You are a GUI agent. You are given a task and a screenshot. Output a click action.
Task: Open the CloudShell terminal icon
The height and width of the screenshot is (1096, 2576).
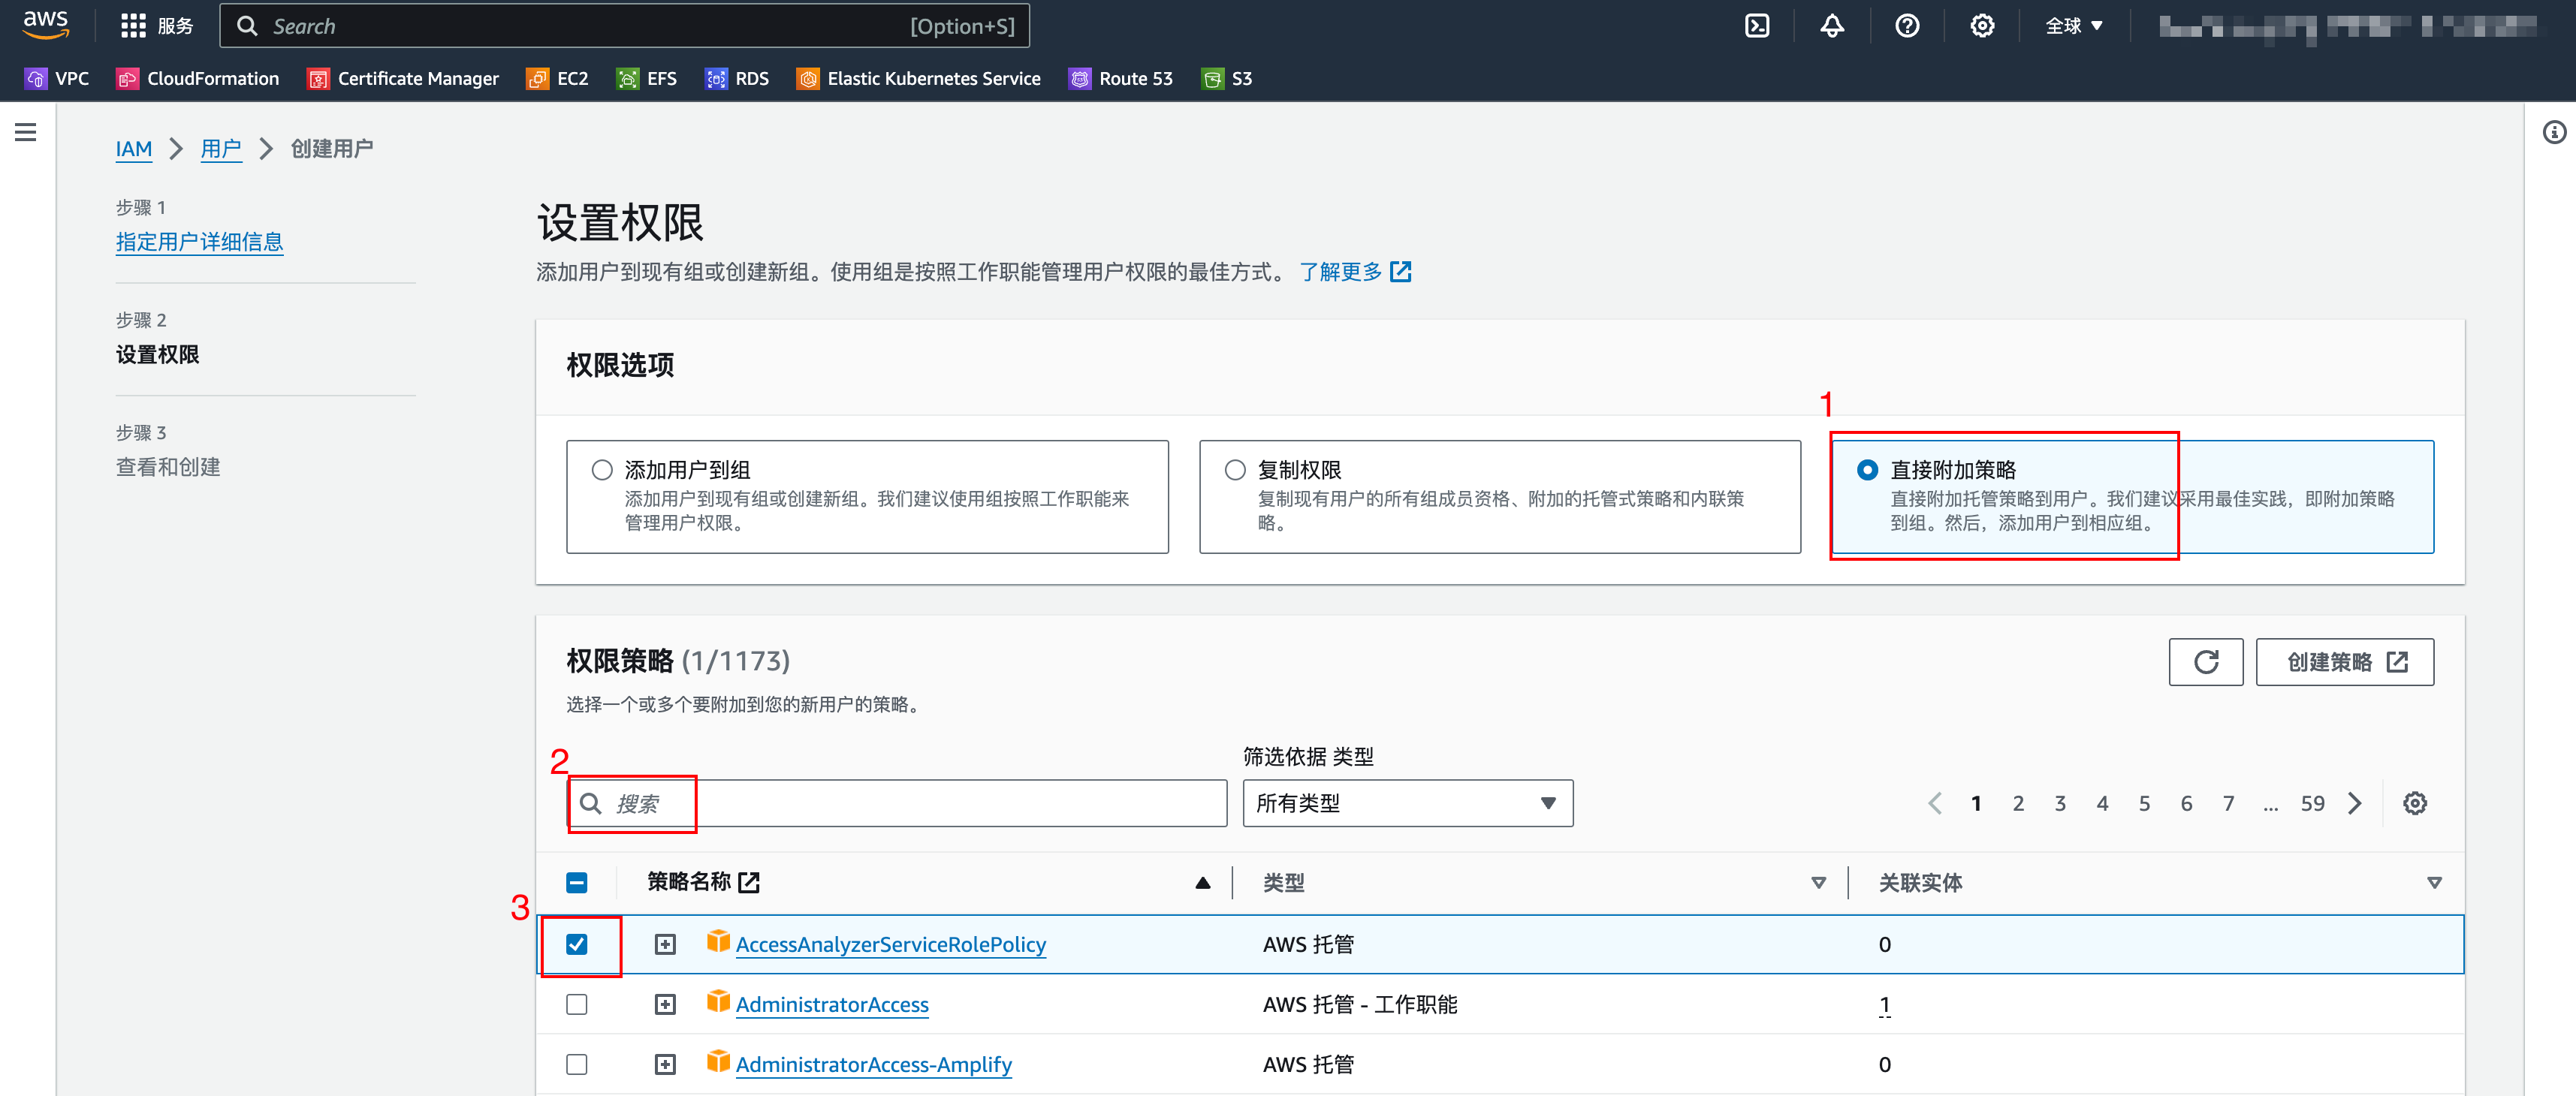click(1757, 26)
